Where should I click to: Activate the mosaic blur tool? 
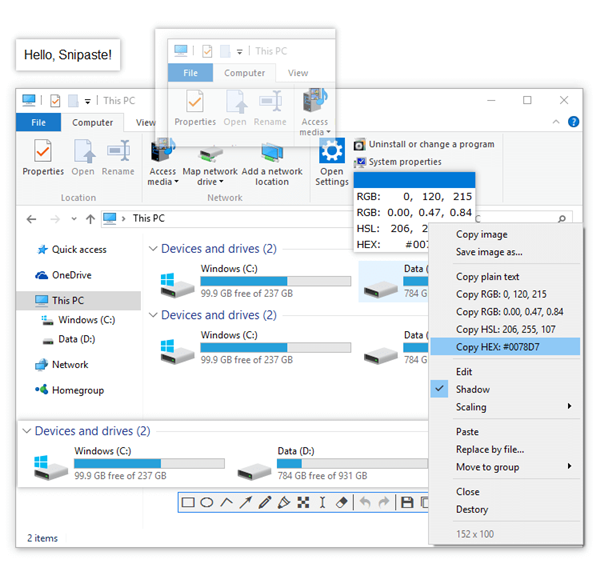pos(303,502)
